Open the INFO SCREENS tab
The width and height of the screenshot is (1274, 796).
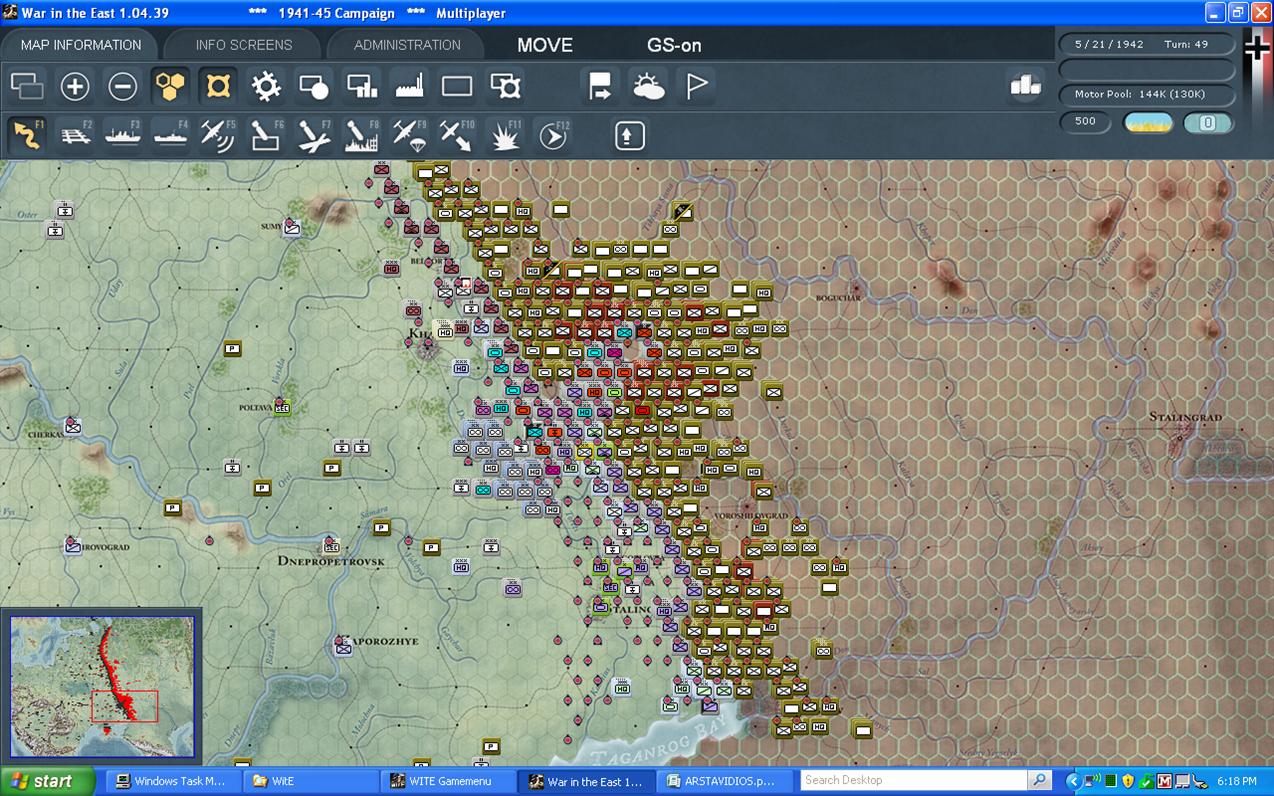[x=244, y=45]
